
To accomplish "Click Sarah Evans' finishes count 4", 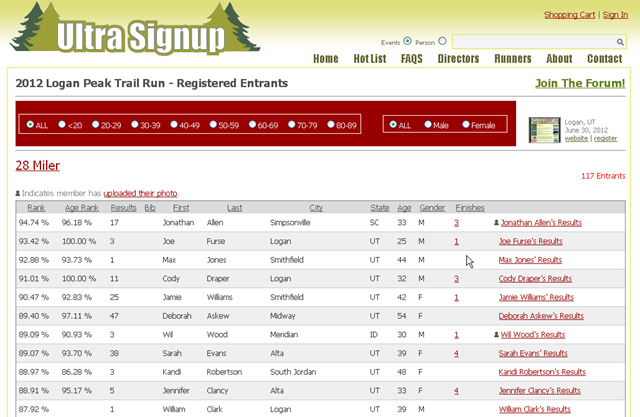I will coord(456,353).
